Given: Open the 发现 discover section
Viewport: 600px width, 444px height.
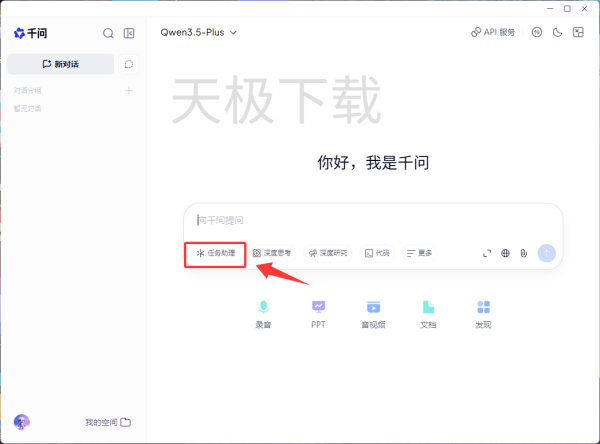Looking at the screenshot, I should 483,313.
